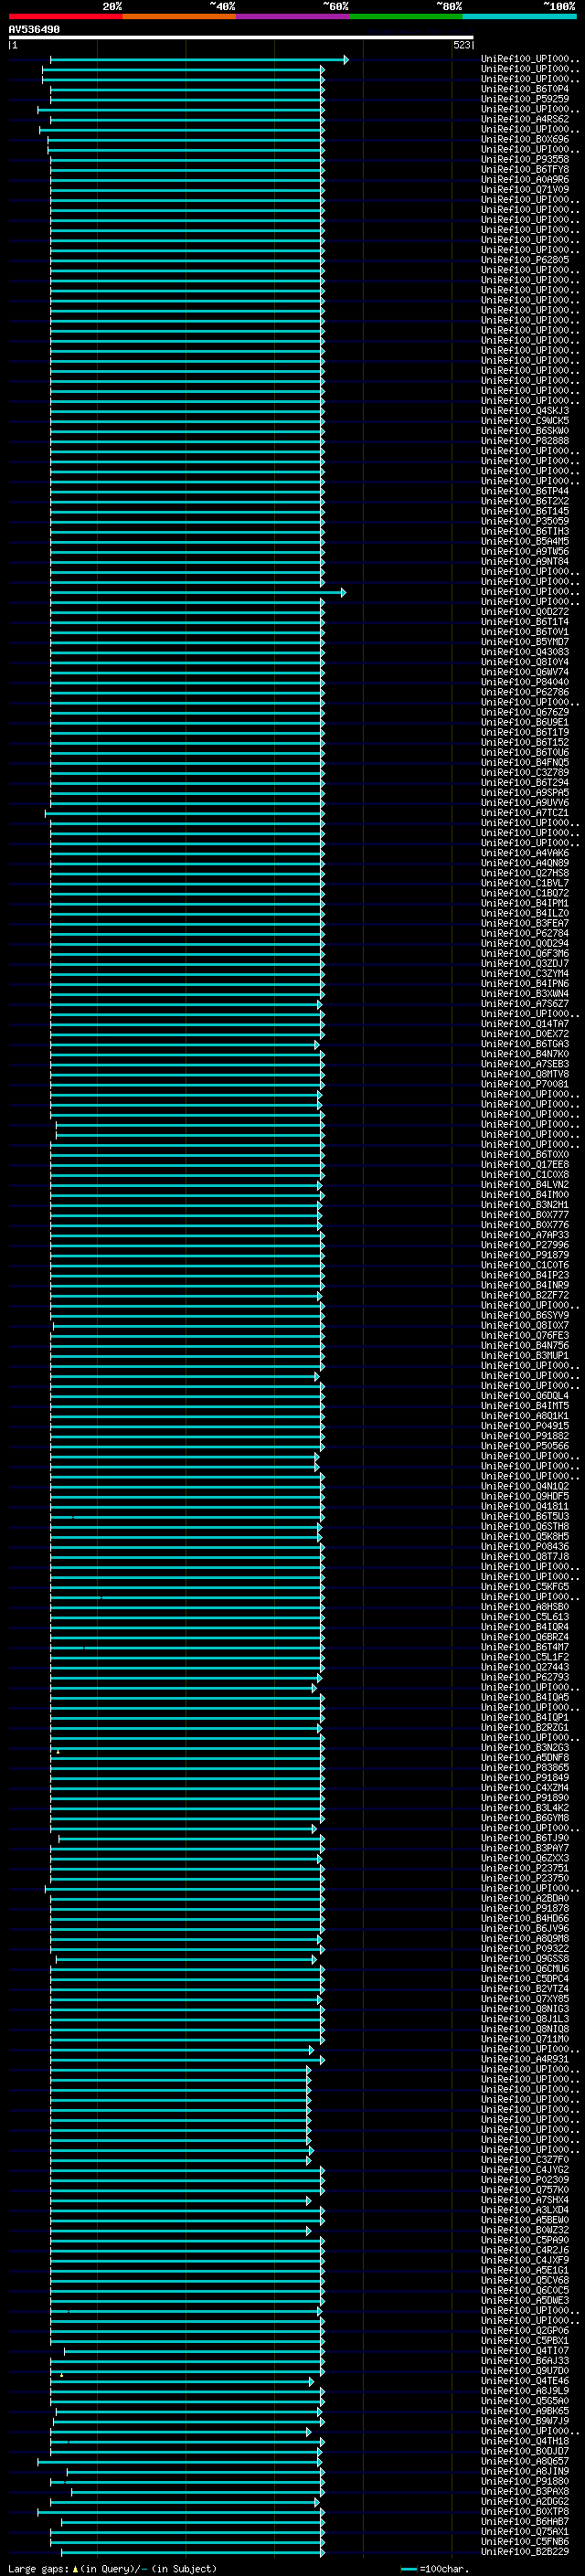This screenshot has height=2576, width=585.
Task: Pick the UniRef100_A7TCZ1 label
Action: pyautogui.click(x=525, y=813)
